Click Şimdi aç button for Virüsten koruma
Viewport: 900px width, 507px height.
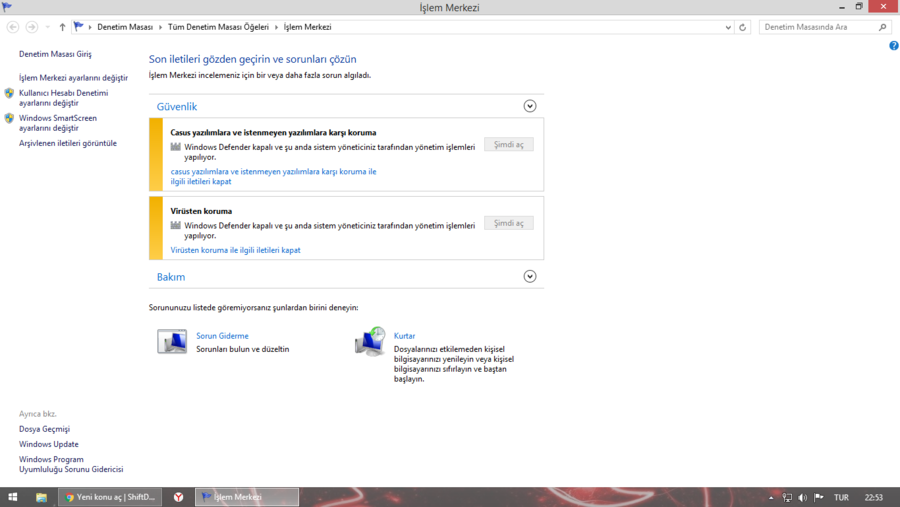[509, 223]
